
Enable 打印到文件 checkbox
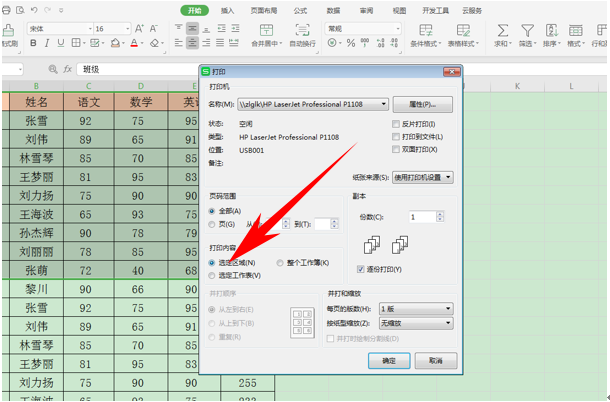click(396, 137)
